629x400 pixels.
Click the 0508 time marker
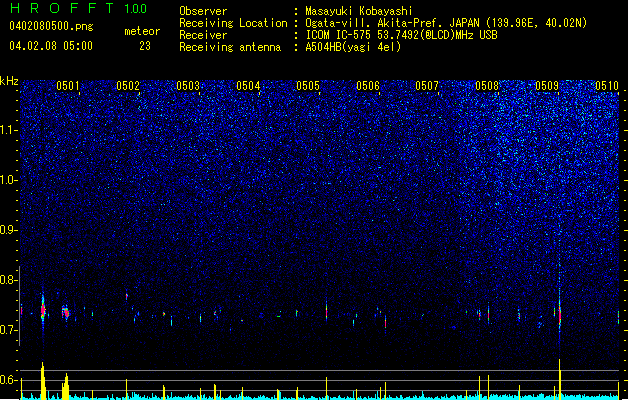pyautogui.click(x=487, y=86)
